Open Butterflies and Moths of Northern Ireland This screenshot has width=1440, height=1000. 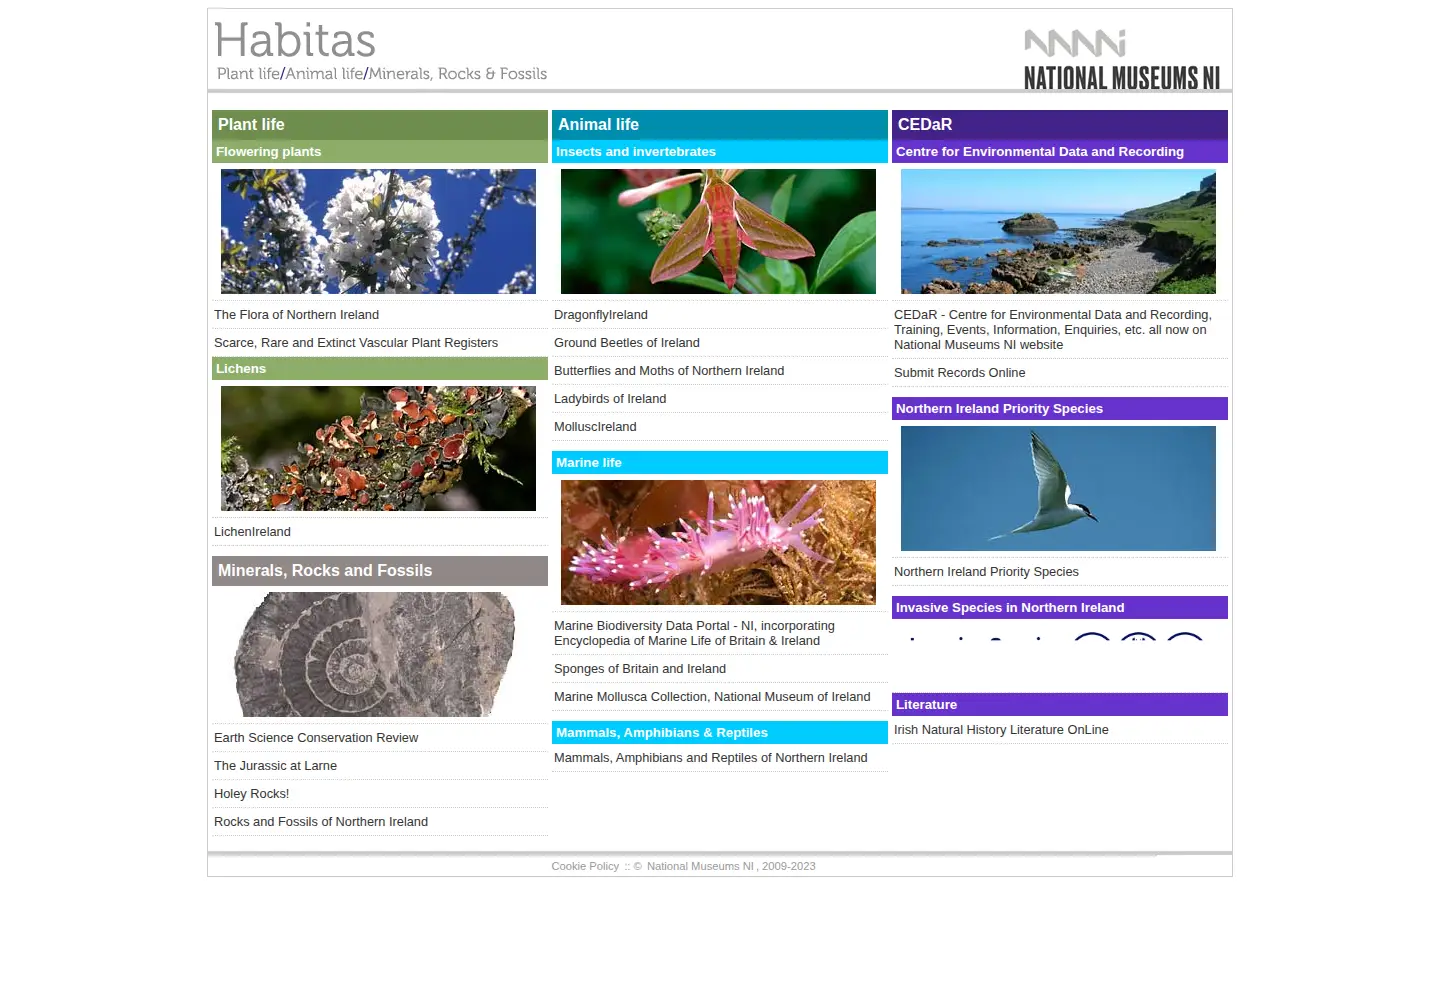click(669, 371)
